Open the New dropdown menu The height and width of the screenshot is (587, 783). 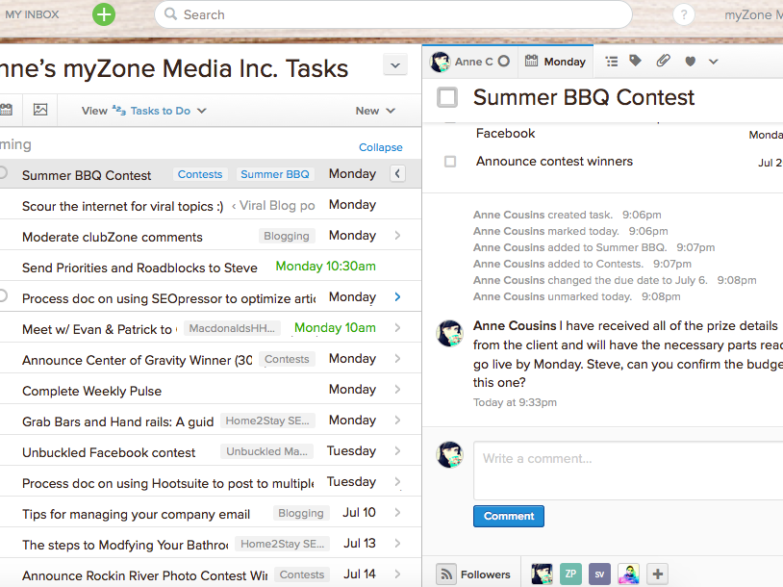click(375, 111)
